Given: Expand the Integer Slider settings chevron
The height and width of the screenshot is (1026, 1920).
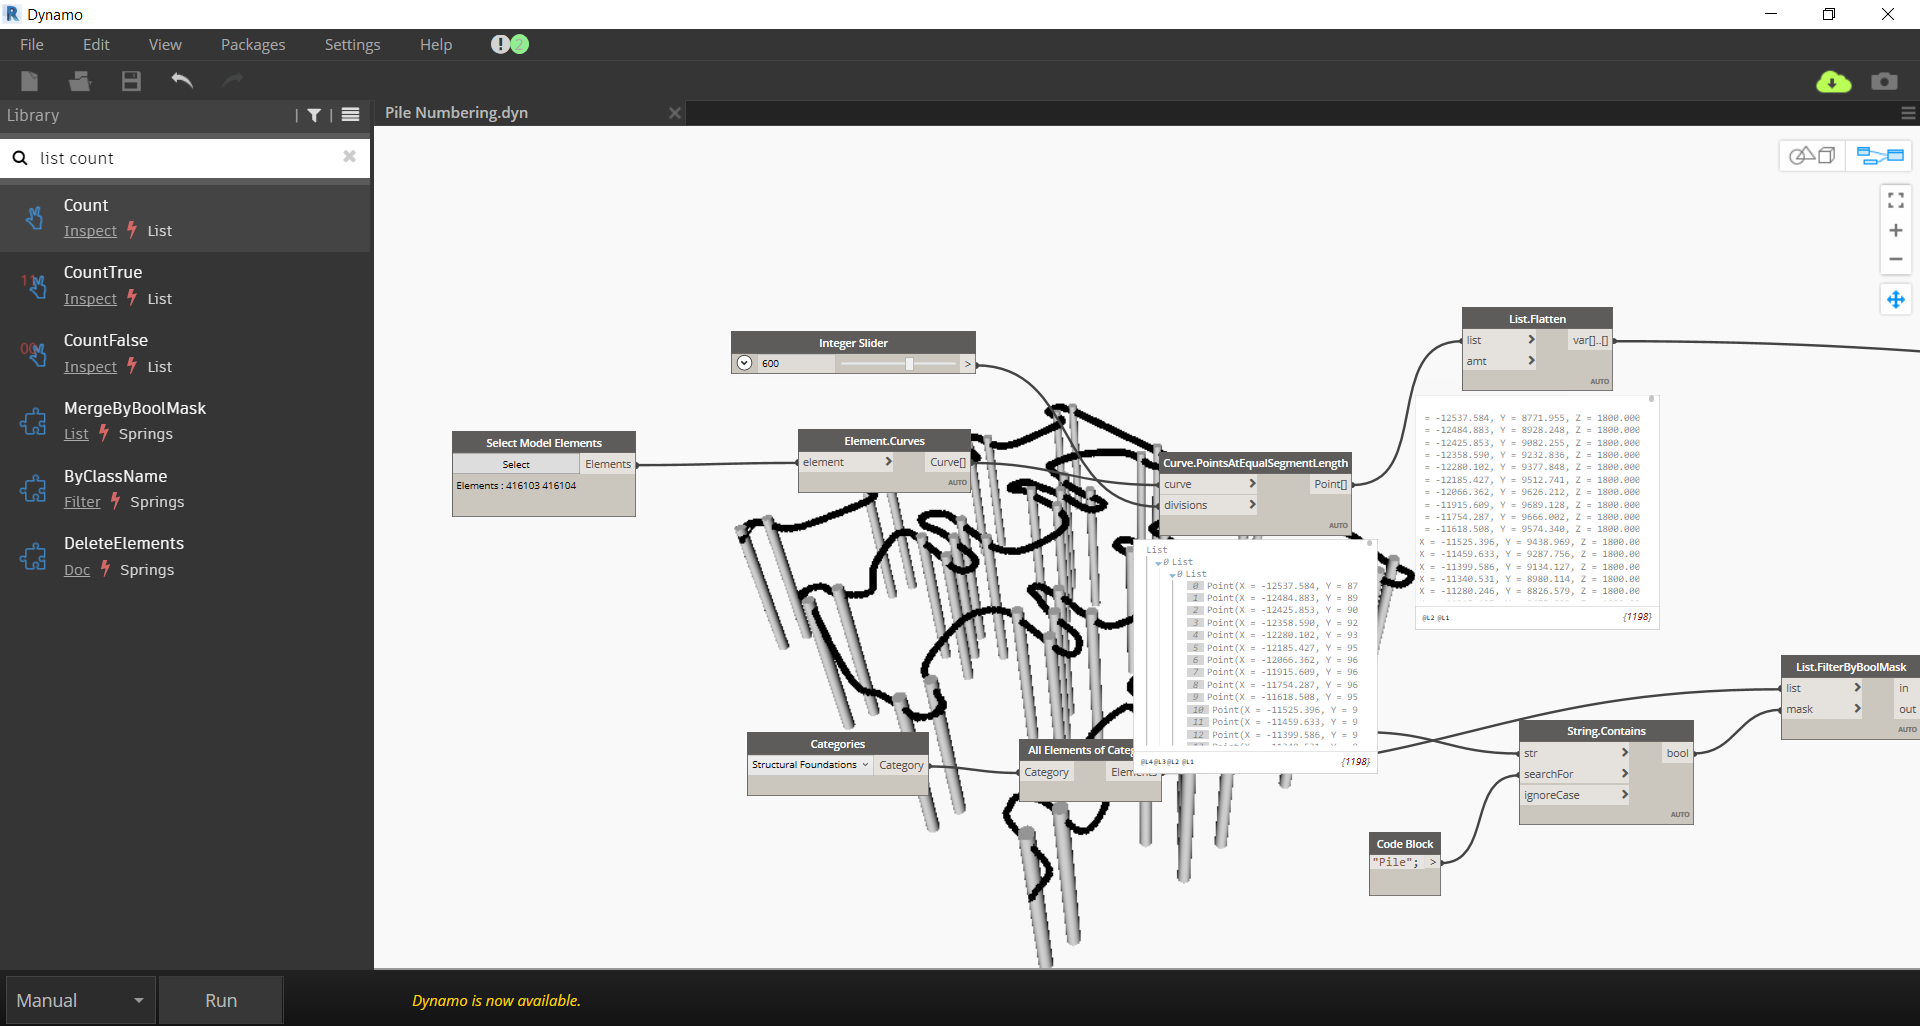Looking at the screenshot, I should [x=745, y=363].
